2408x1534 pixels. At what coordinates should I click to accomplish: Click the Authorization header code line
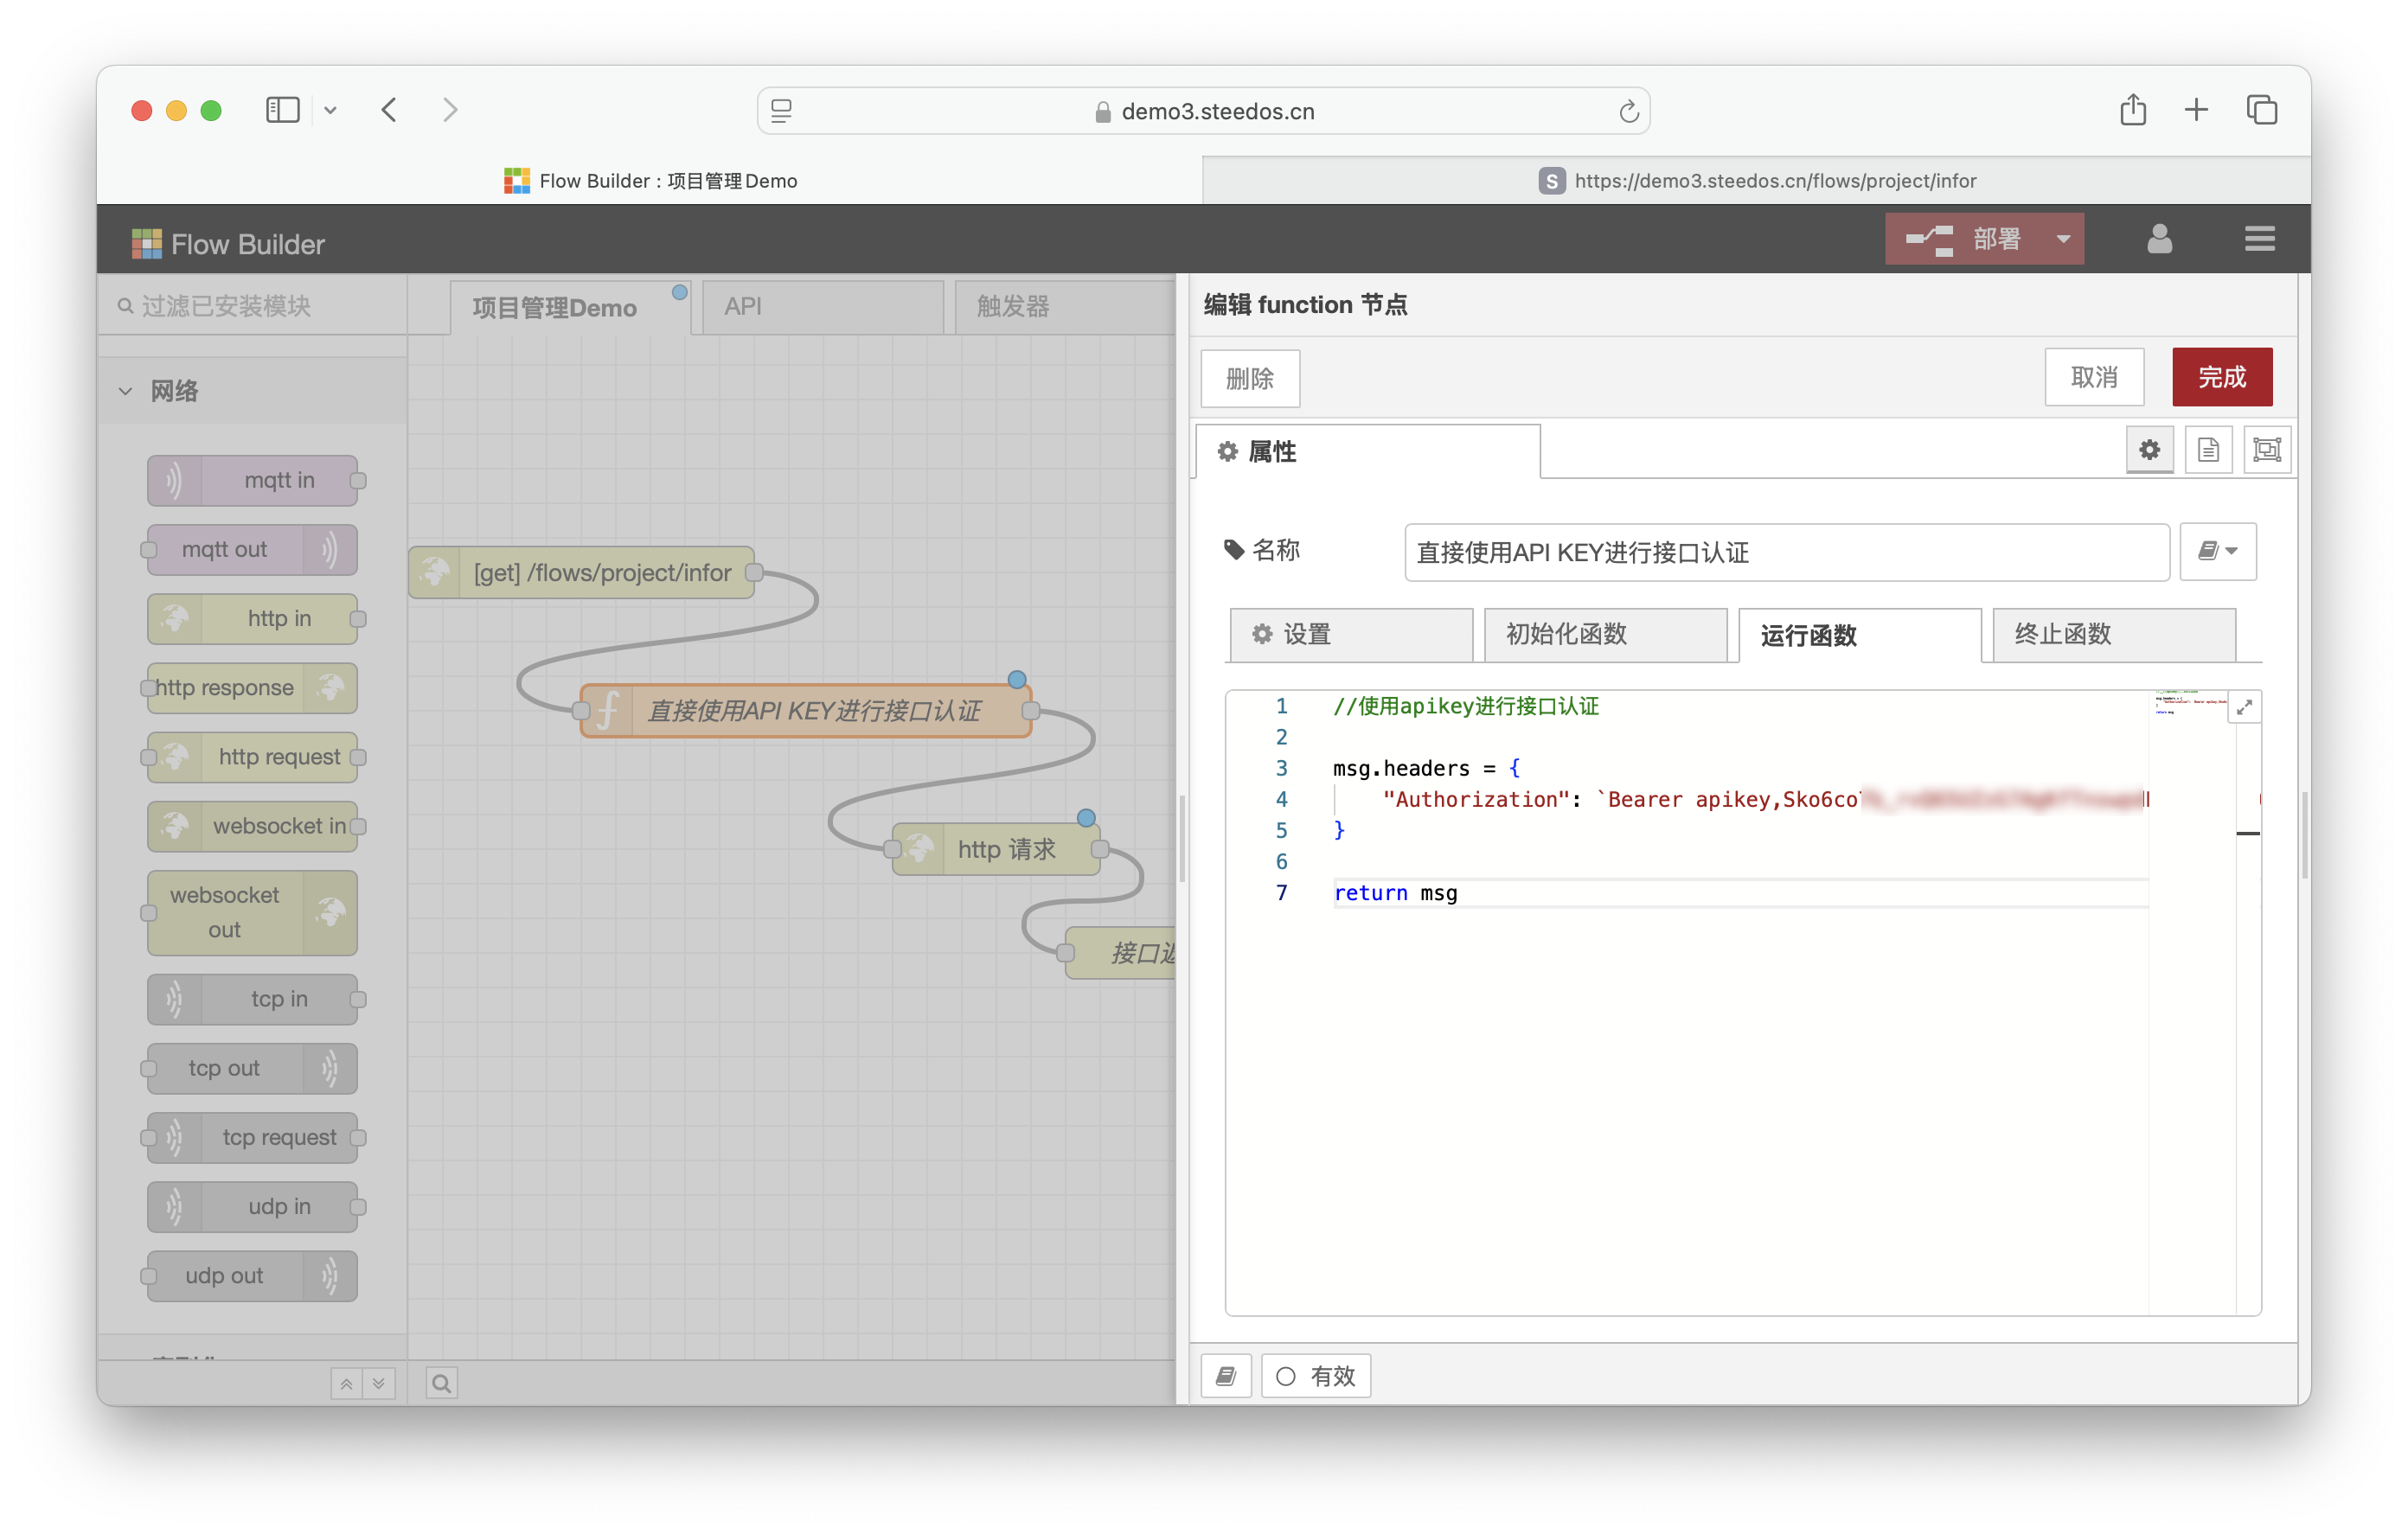pos(1740,799)
